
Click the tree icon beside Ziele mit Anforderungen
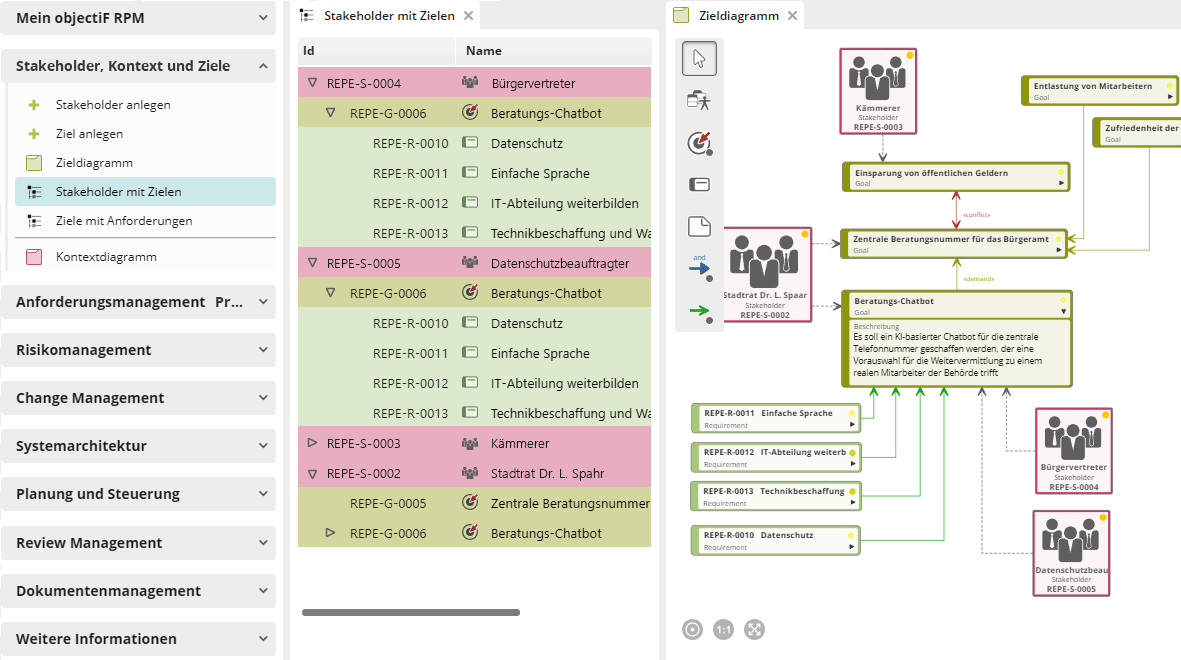click(x=34, y=221)
